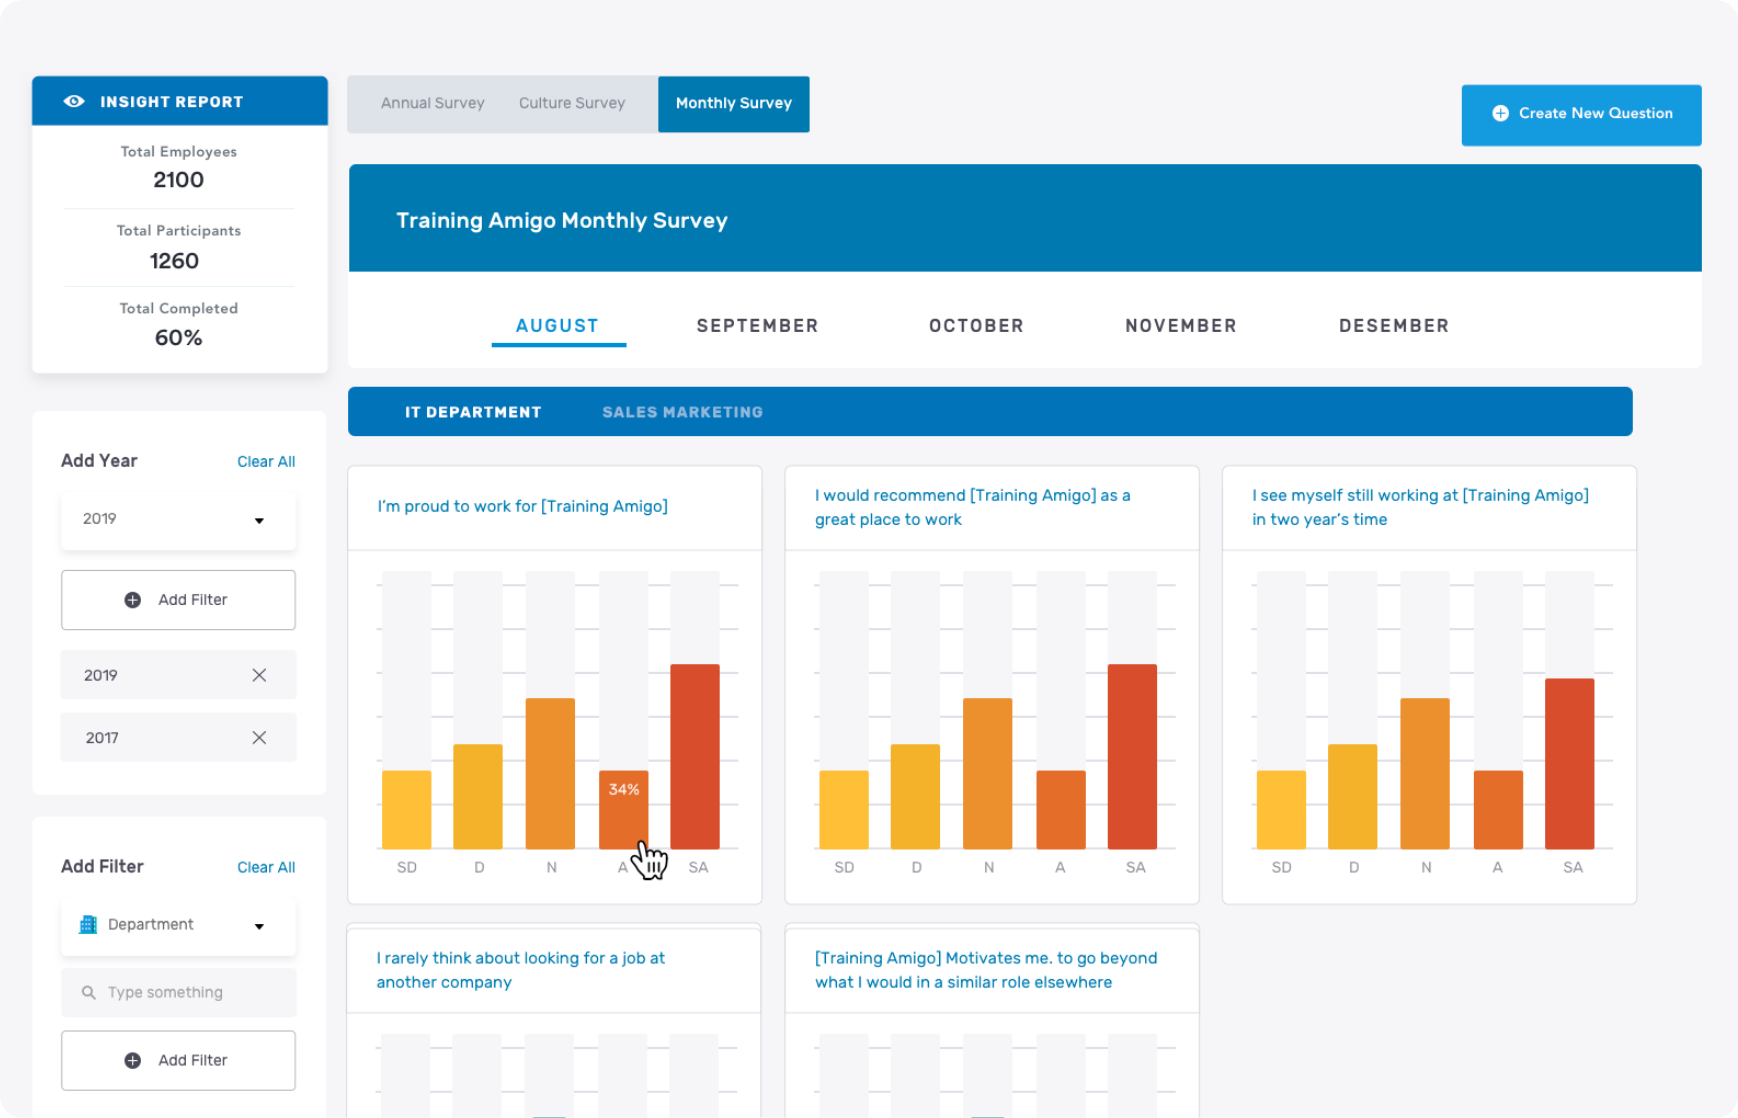The height and width of the screenshot is (1118, 1738).
Task: Click the SA bar in proud-to-work chart
Action: (x=695, y=757)
